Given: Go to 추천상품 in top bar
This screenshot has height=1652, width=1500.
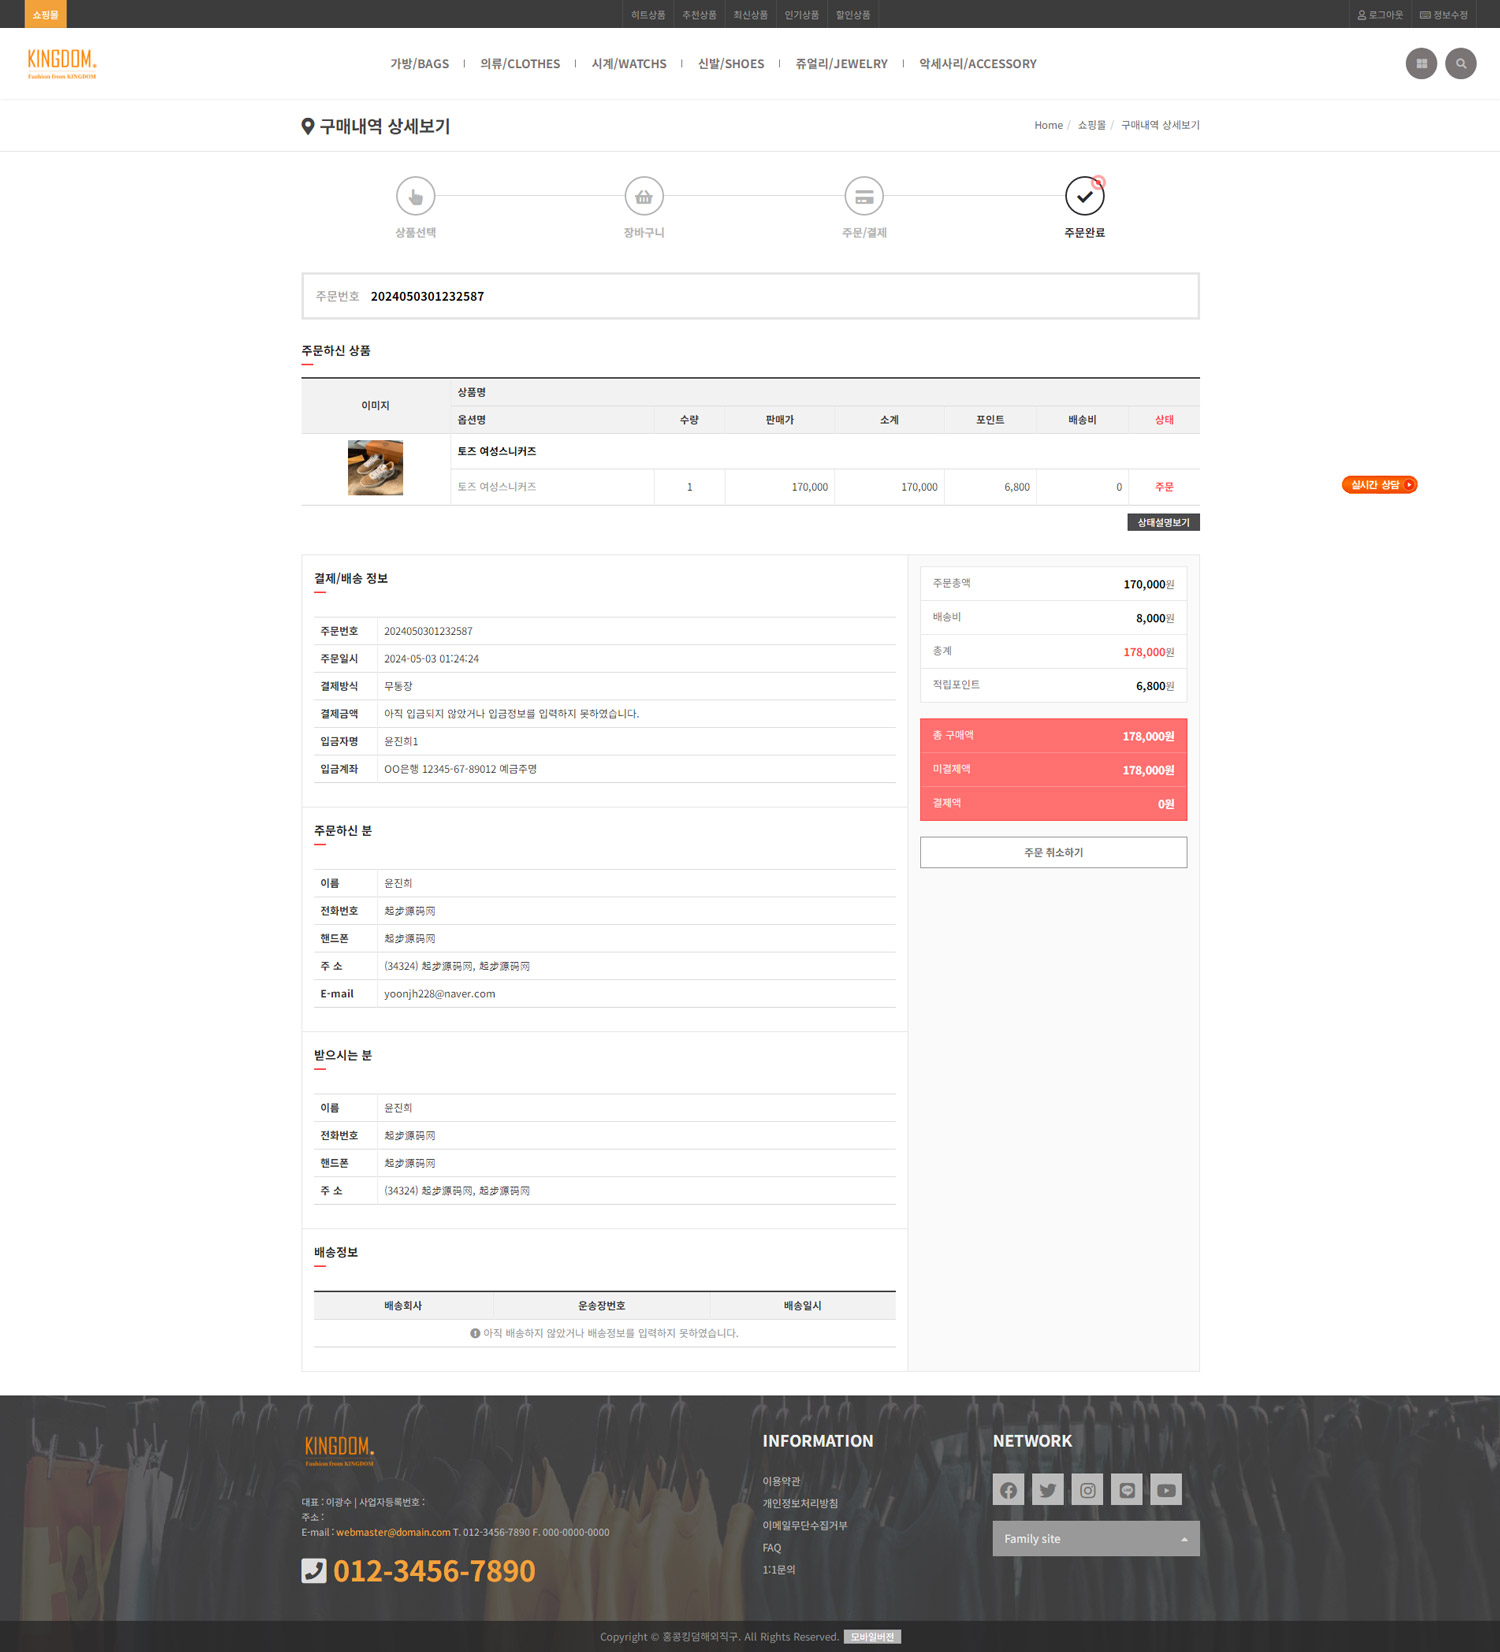Looking at the screenshot, I should click(699, 15).
